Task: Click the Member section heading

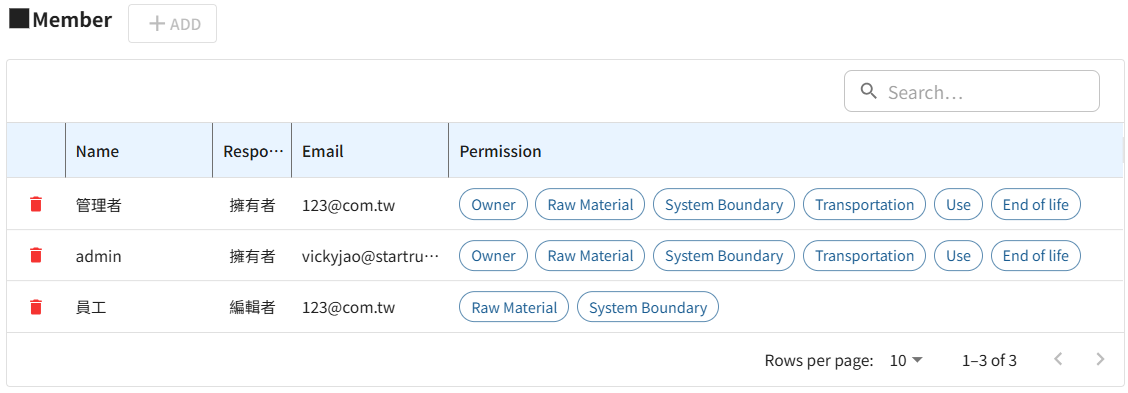Action: click(72, 19)
